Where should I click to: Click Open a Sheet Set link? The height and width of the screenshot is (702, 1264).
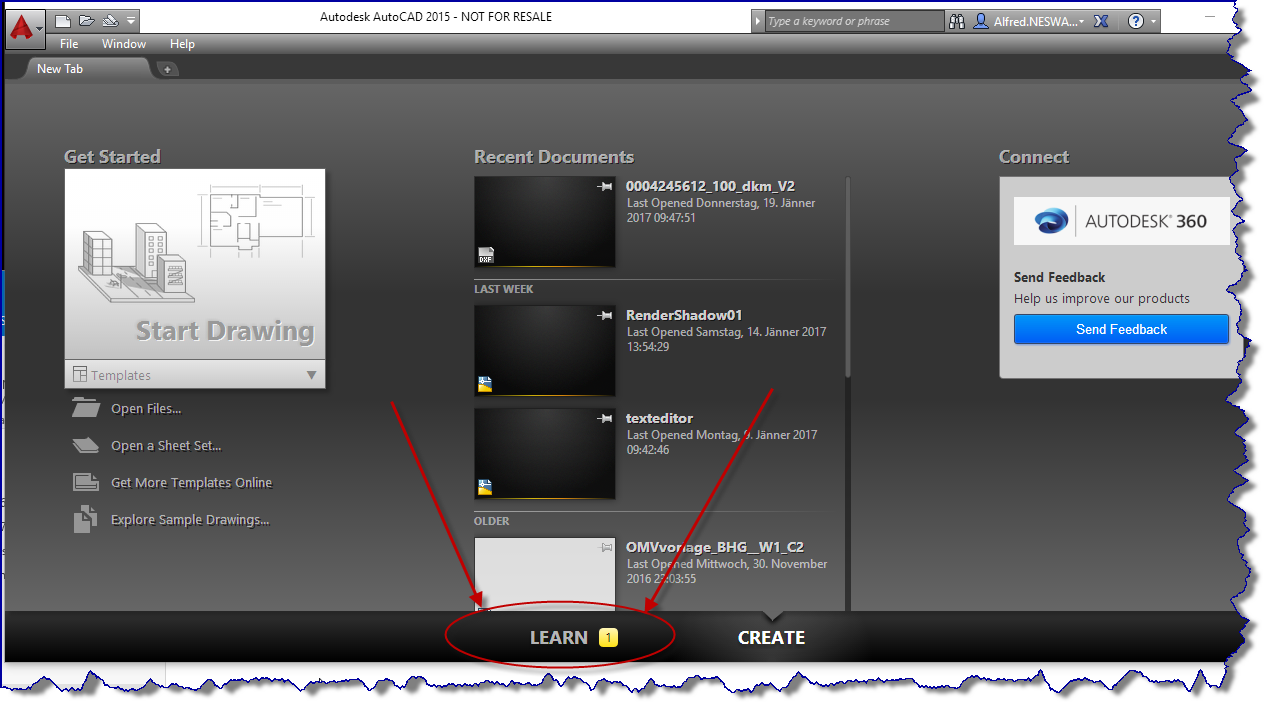(166, 446)
